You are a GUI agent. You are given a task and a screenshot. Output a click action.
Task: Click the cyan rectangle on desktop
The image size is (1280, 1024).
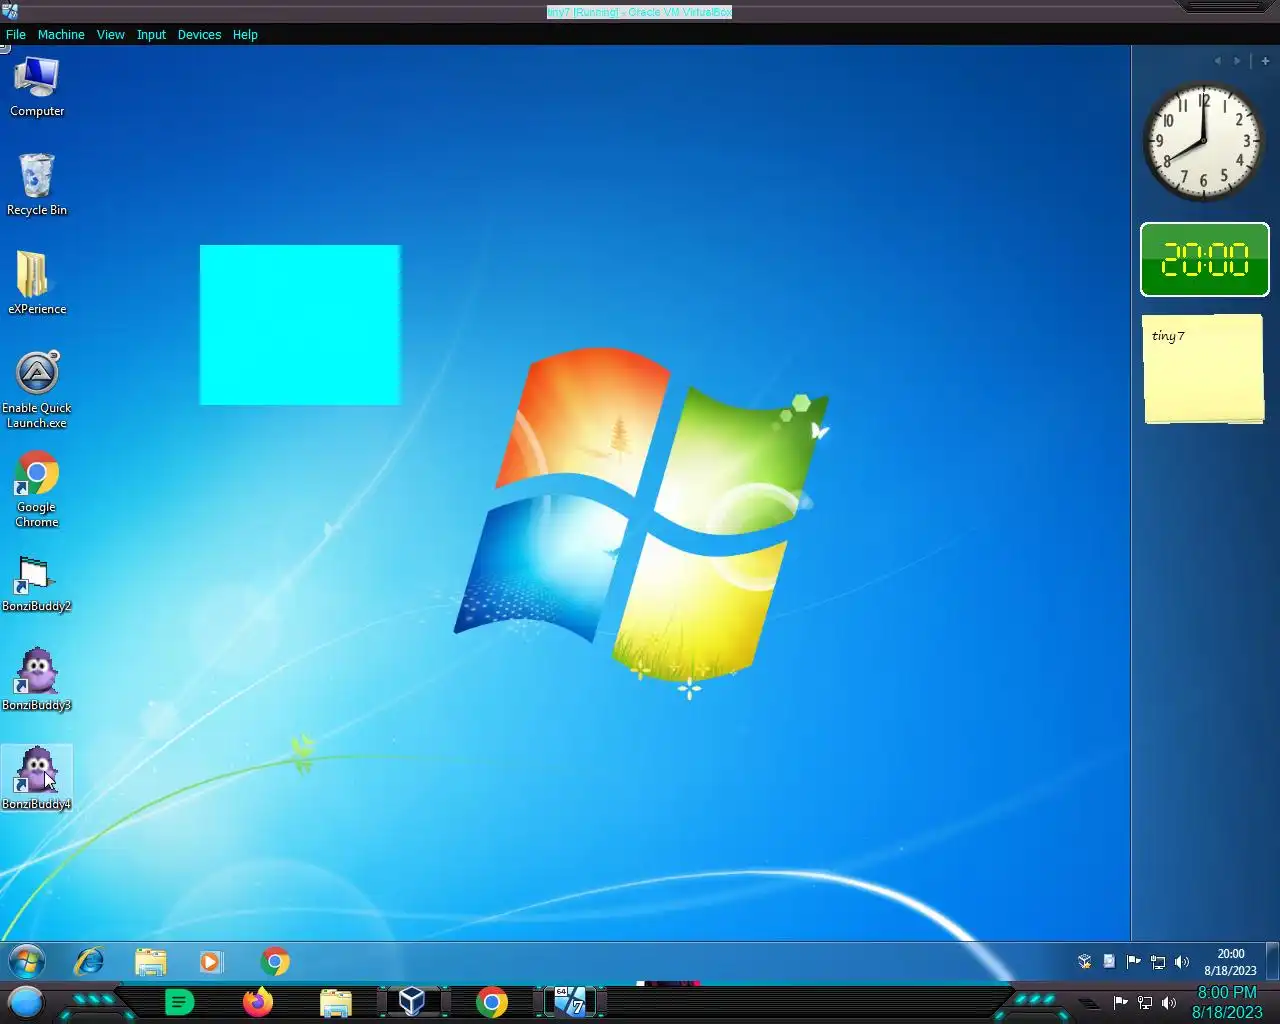coord(300,325)
